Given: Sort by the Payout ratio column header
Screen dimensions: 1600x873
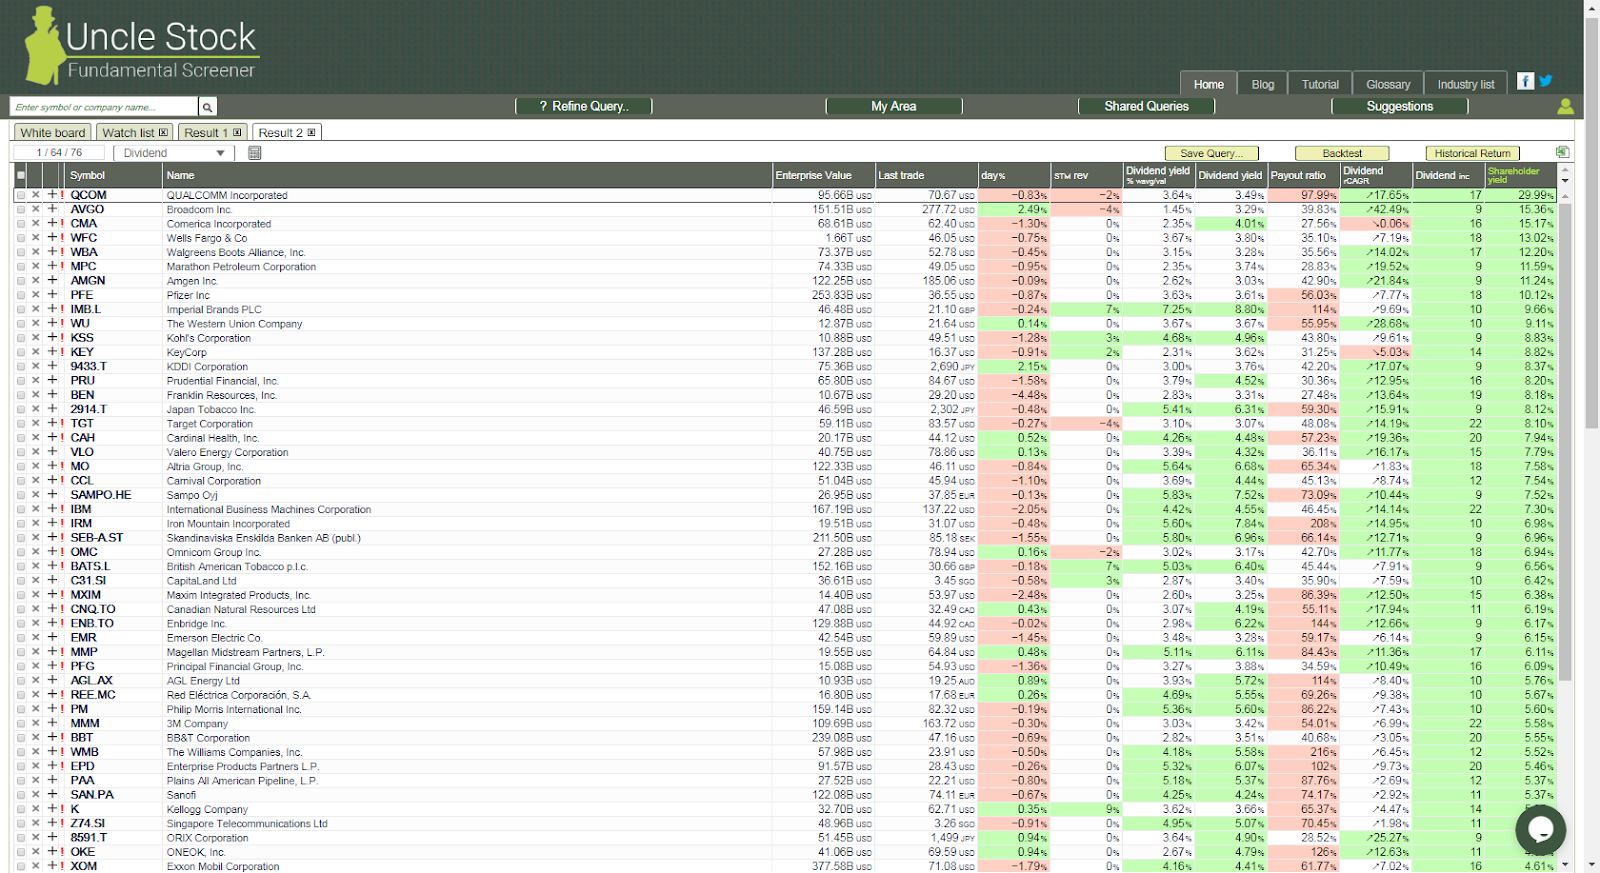Looking at the screenshot, I should (1303, 175).
